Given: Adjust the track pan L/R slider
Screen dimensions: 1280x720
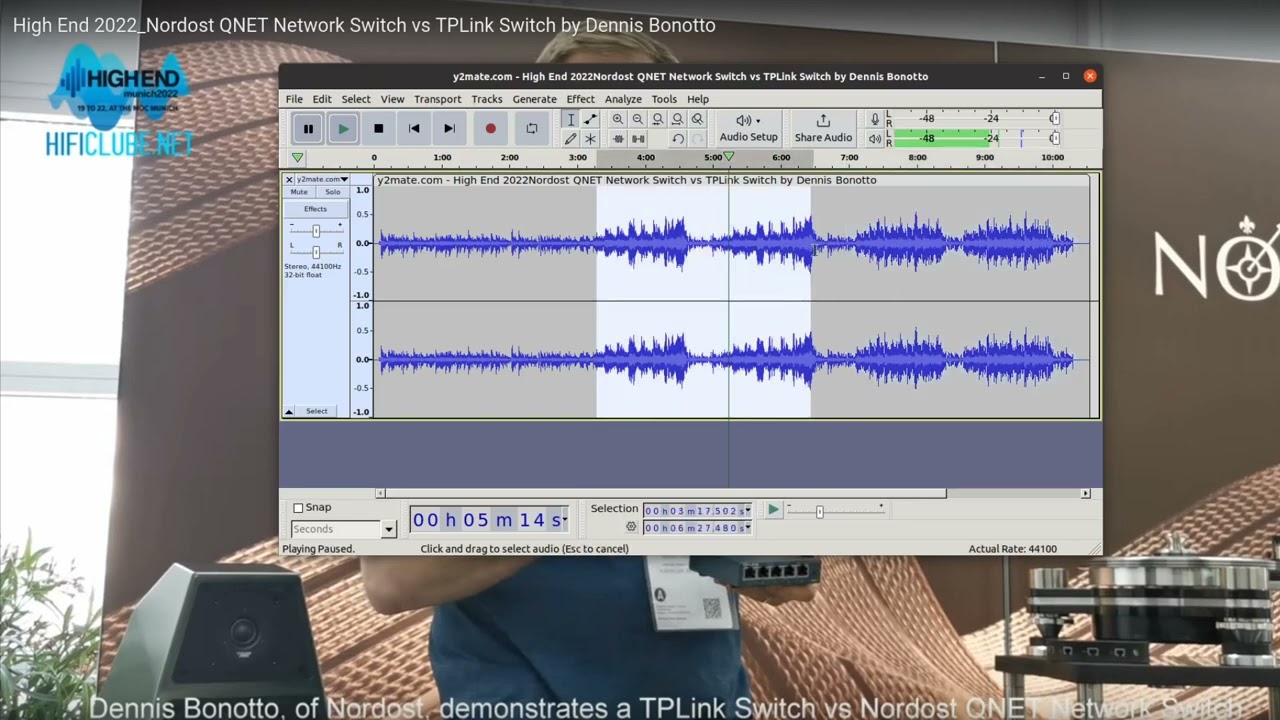Looking at the screenshot, I should tap(316, 250).
